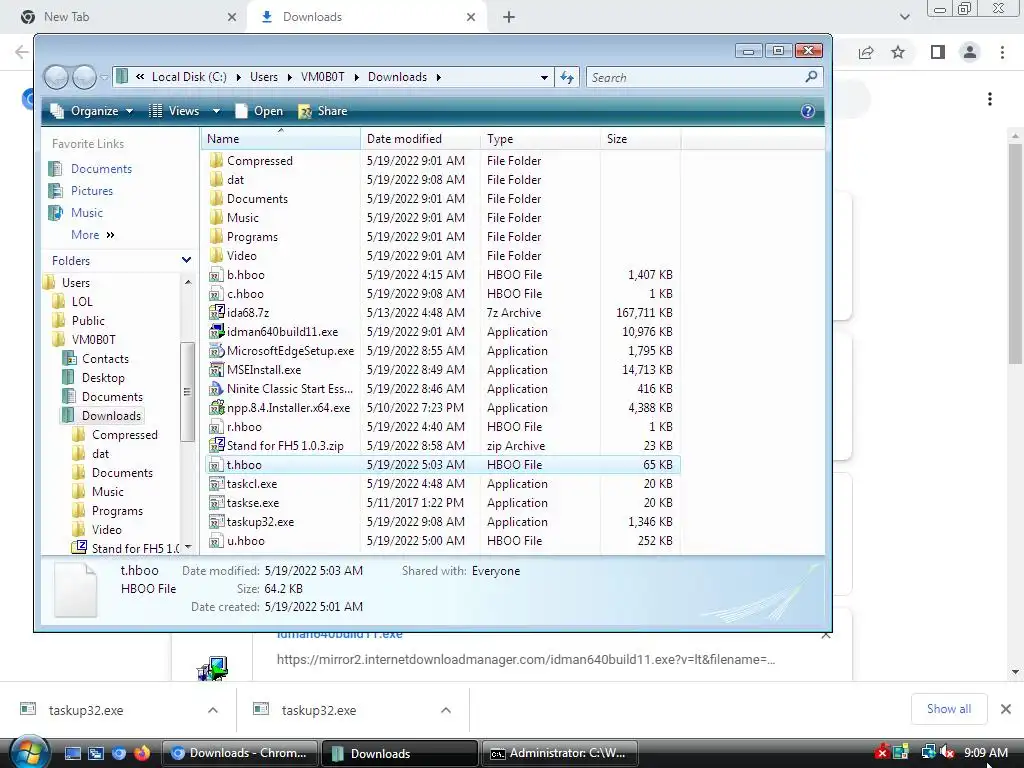The width and height of the screenshot is (1024, 768).
Task: Click the search magnifier icon
Action: click(811, 77)
